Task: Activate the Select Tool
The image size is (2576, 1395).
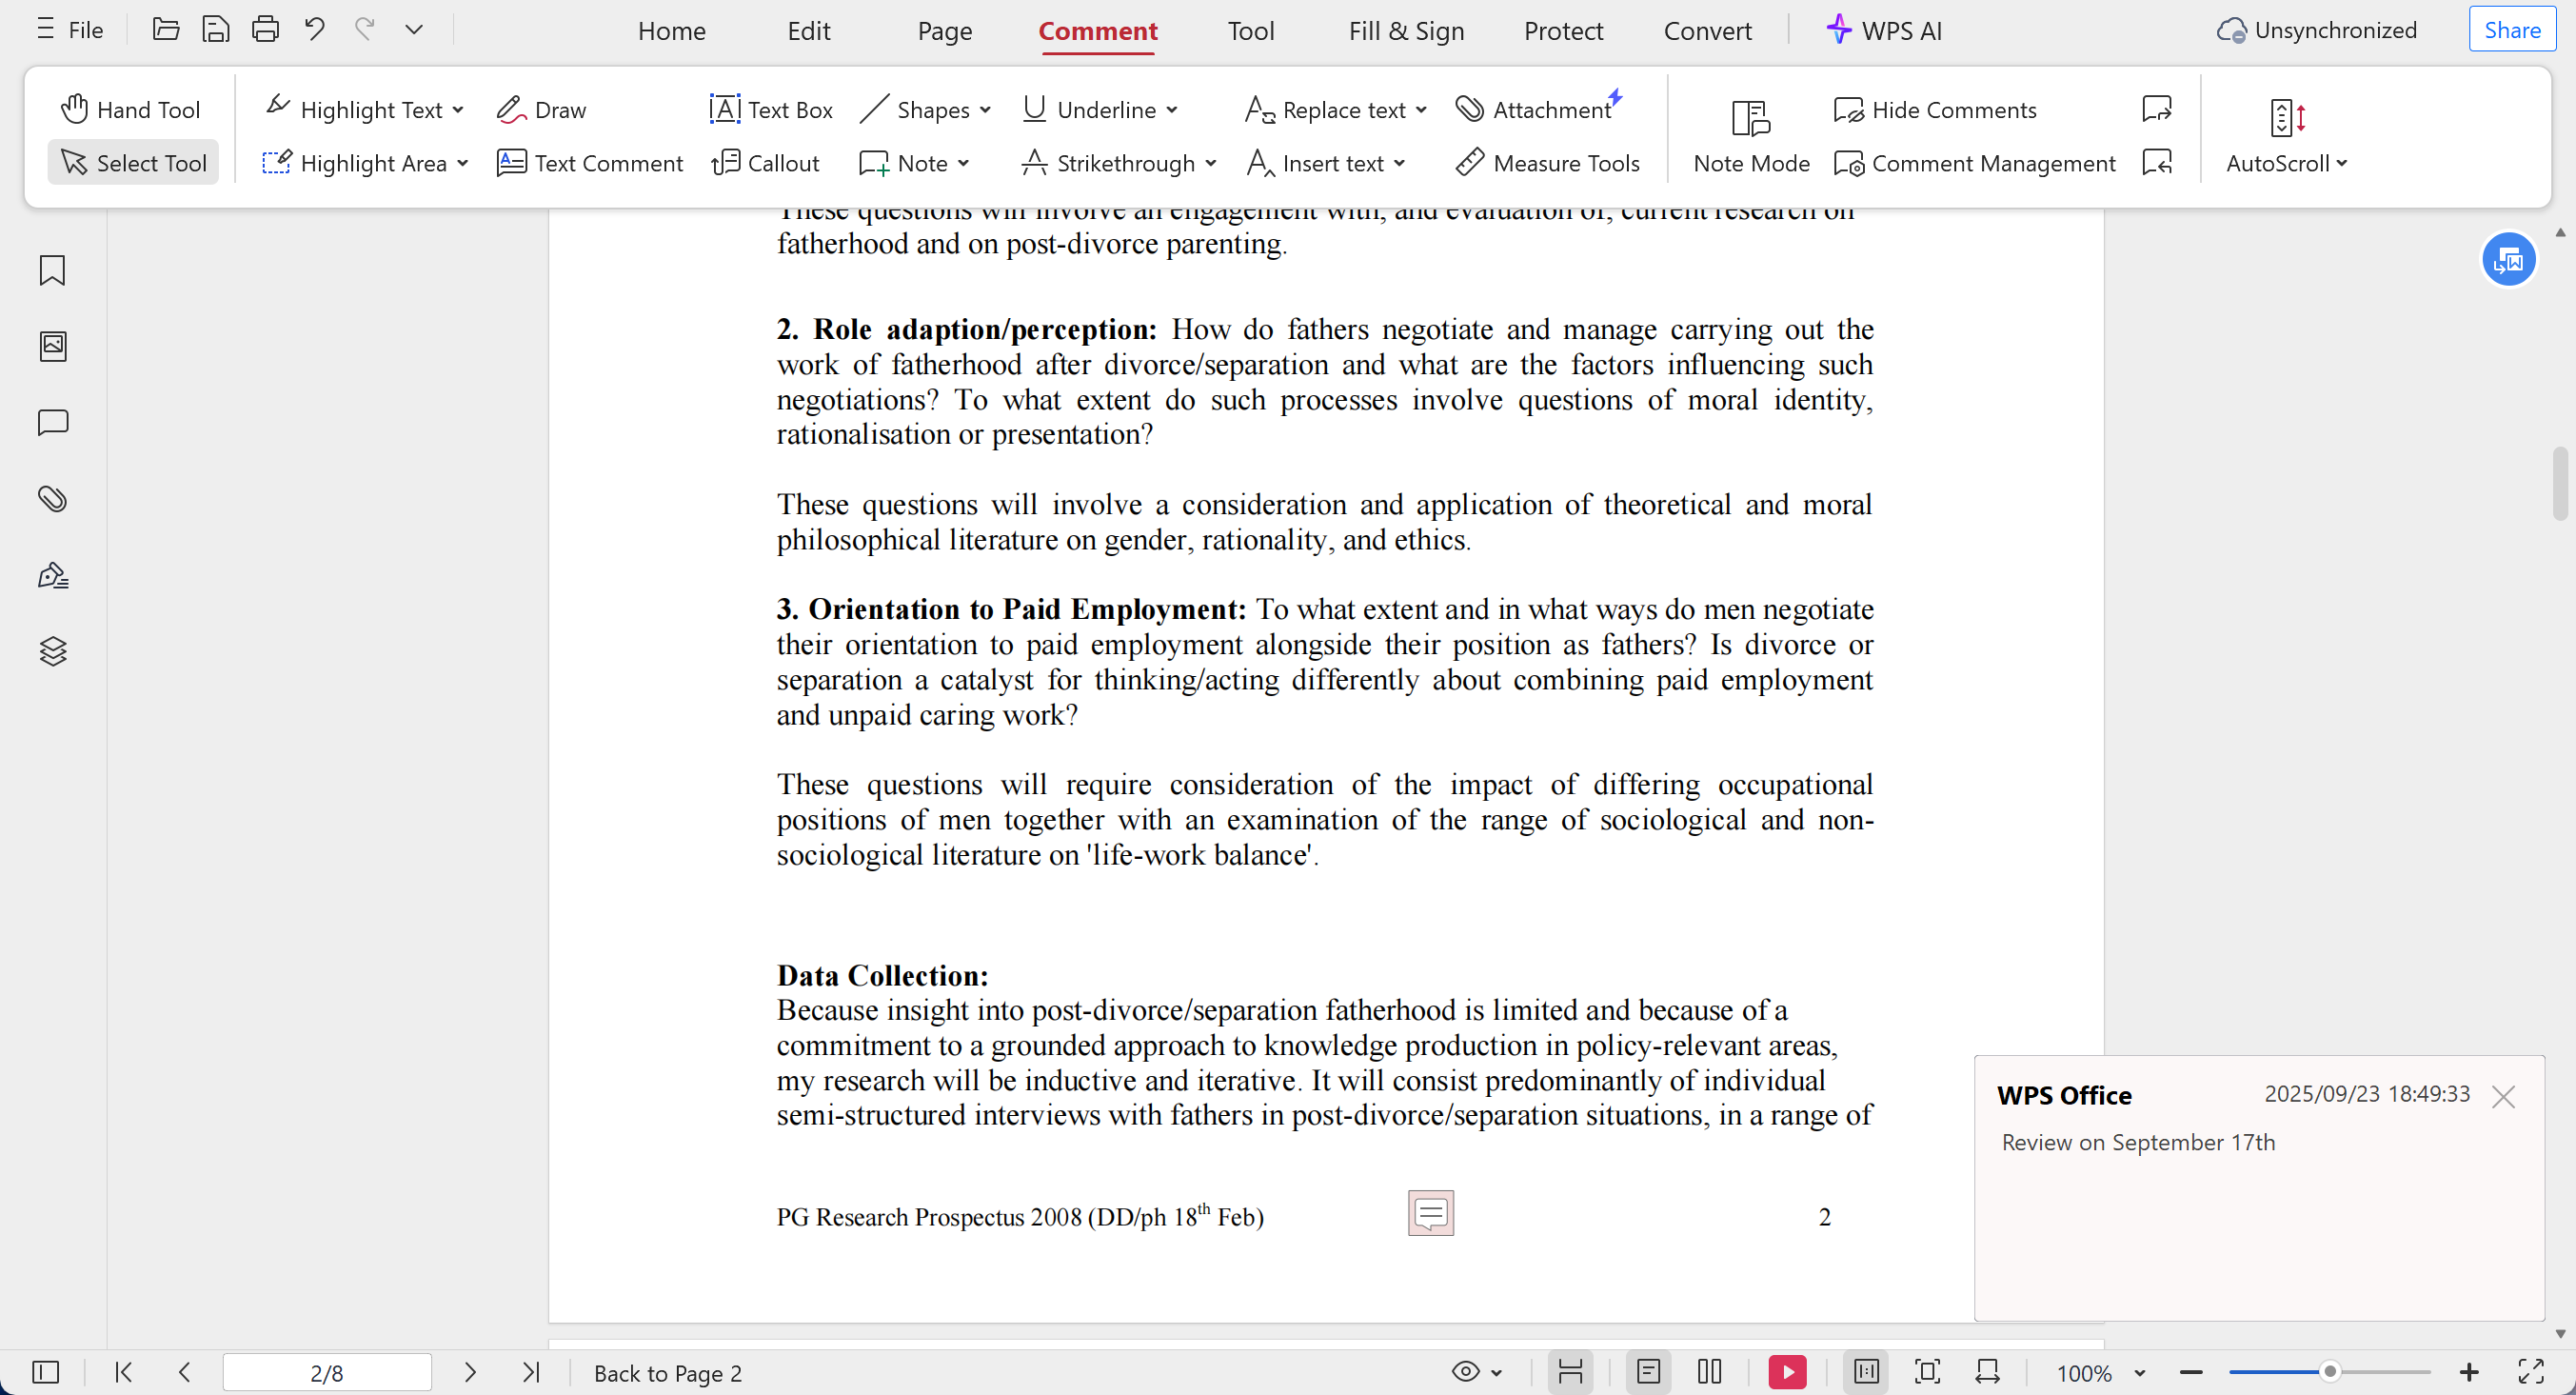Action: pyautogui.click(x=133, y=162)
